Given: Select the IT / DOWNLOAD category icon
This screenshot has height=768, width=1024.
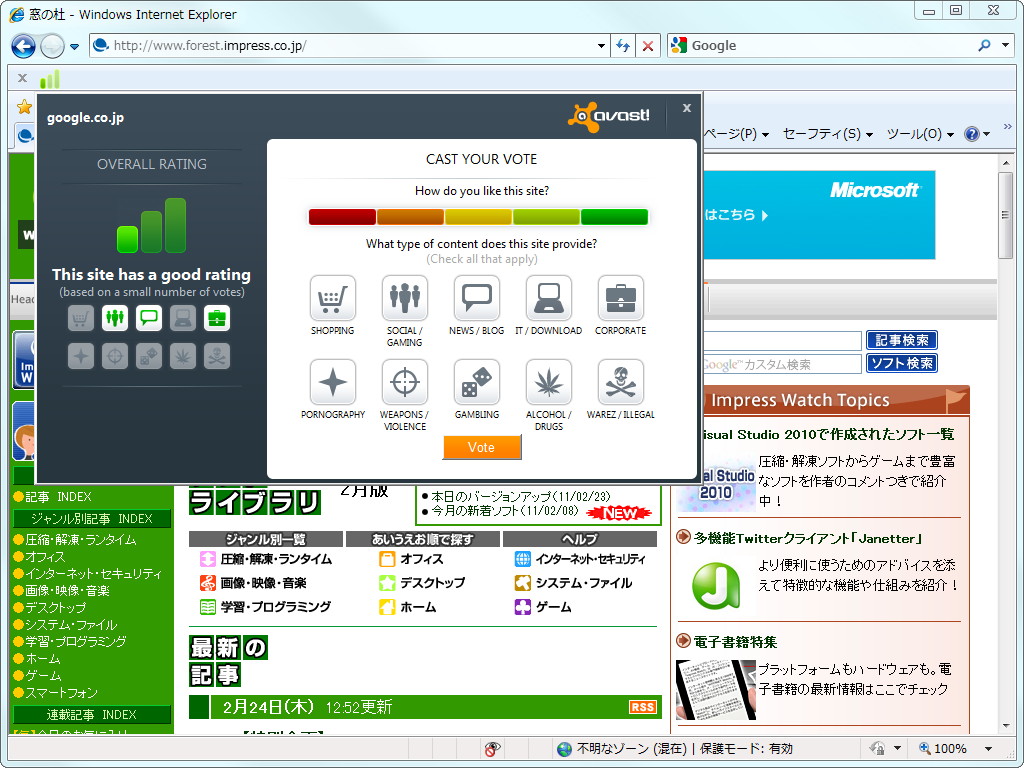Looking at the screenshot, I should point(548,293).
